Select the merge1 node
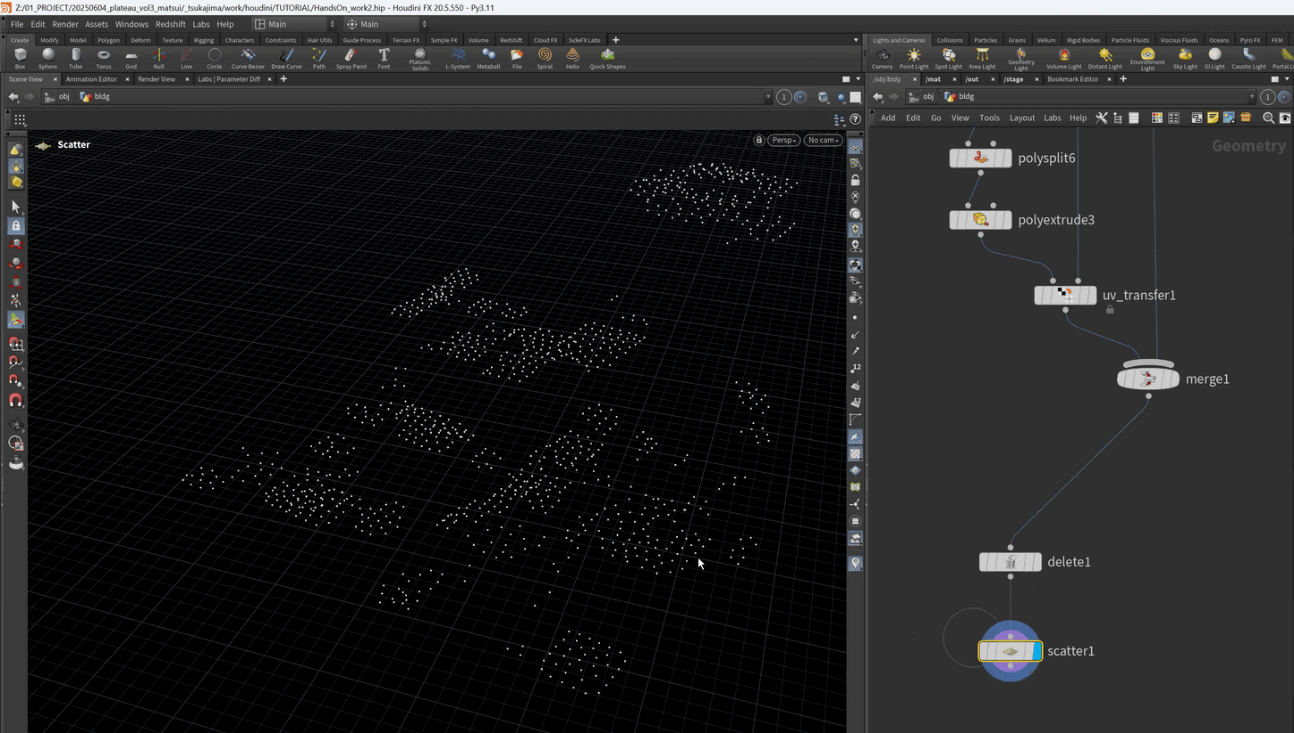The height and width of the screenshot is (733, 1294). 1148,379
